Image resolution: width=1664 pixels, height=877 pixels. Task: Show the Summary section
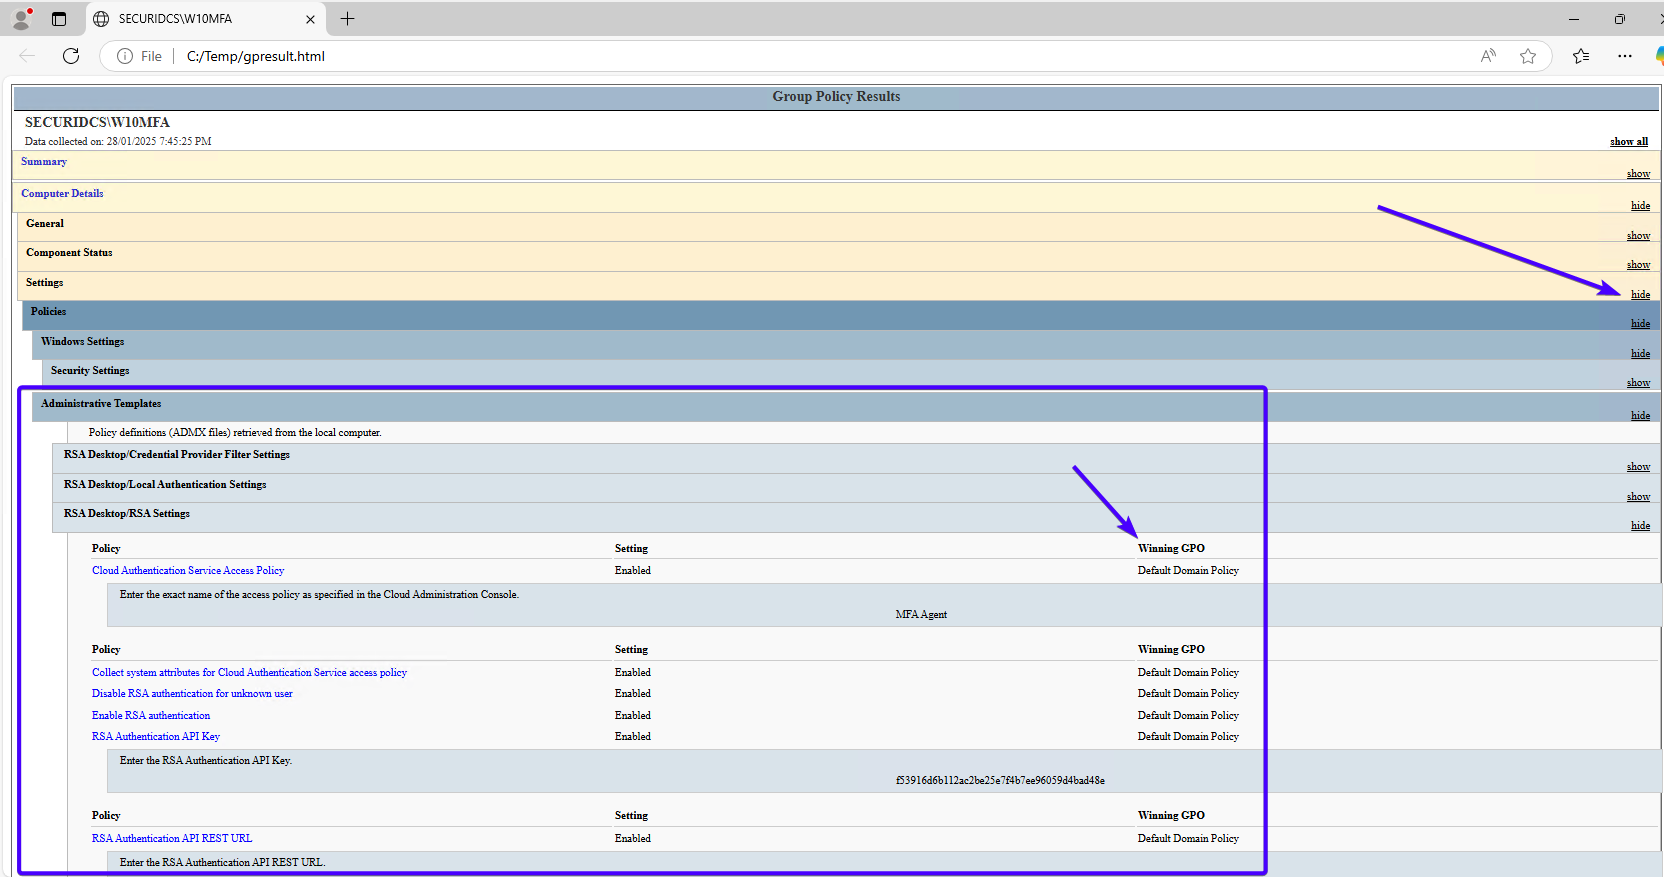pos(1637,174)
